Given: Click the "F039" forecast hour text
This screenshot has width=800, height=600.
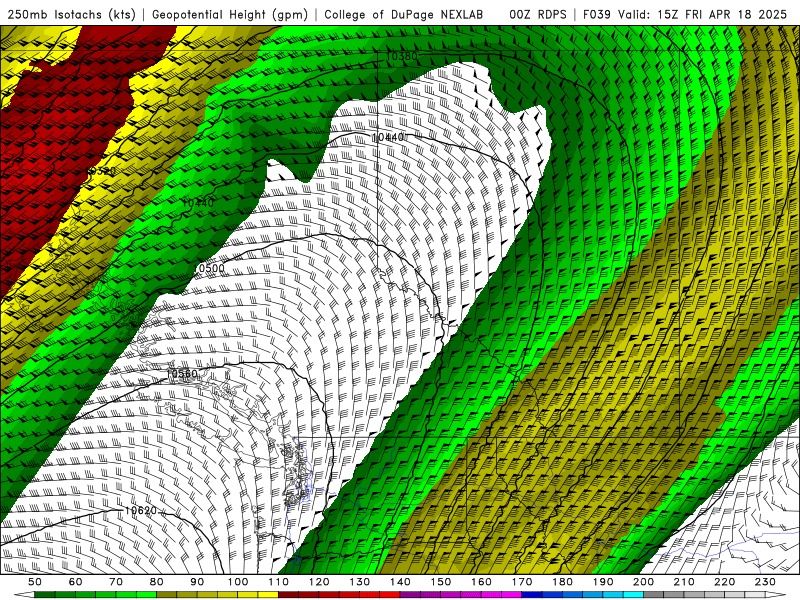Looking at the screenshot, I should click(597, 14).
